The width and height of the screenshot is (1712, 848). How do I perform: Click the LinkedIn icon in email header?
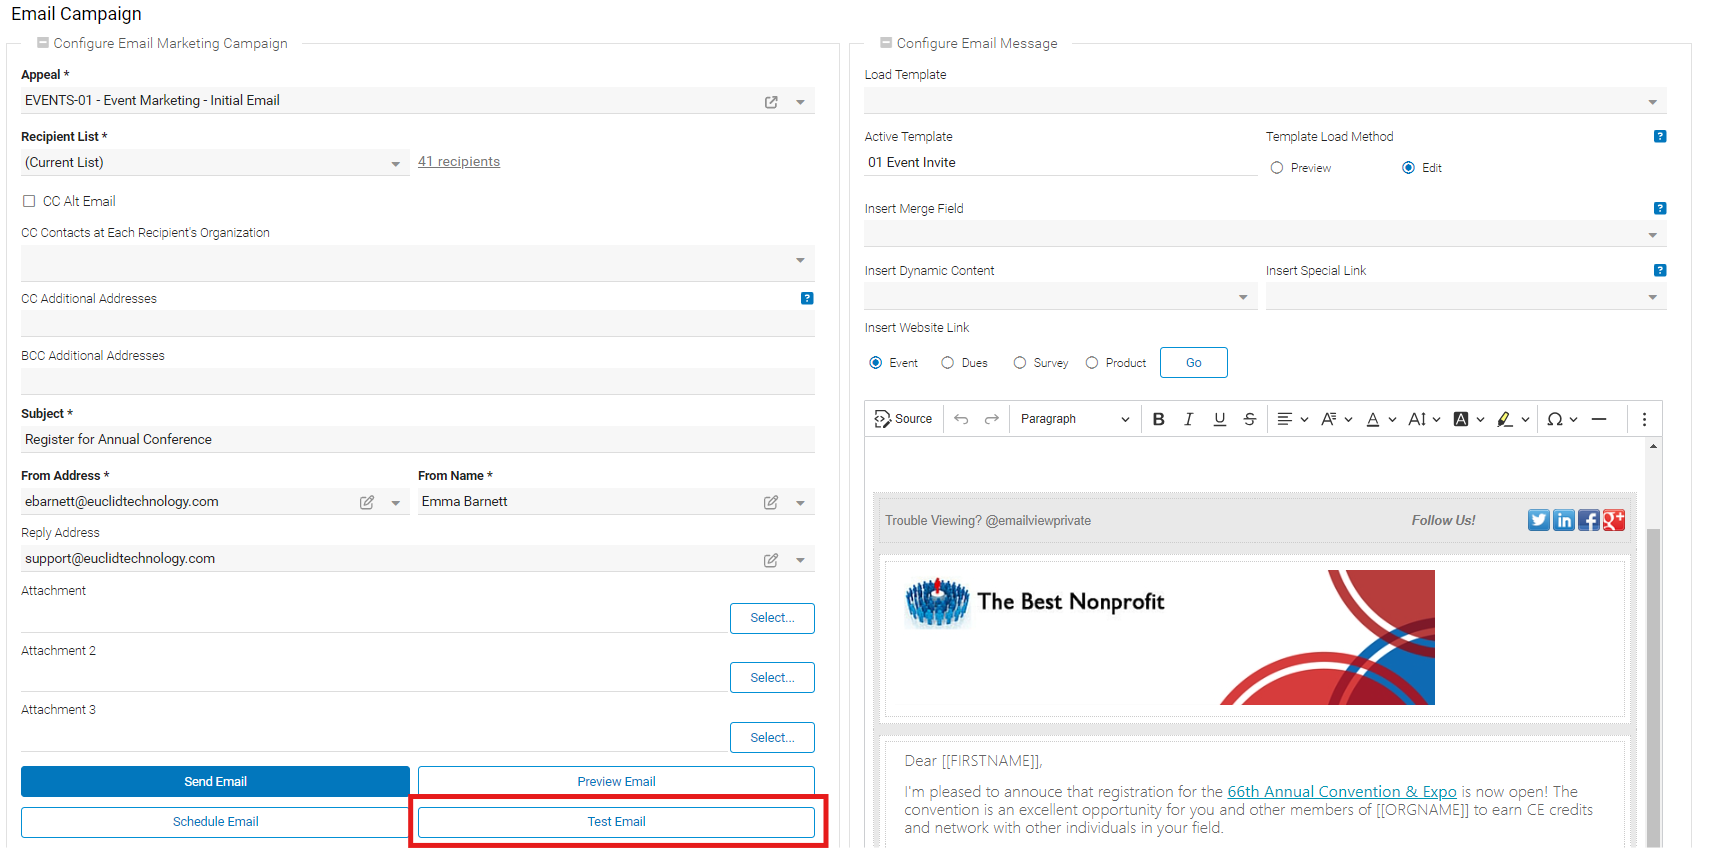[x=1564, y=520]
